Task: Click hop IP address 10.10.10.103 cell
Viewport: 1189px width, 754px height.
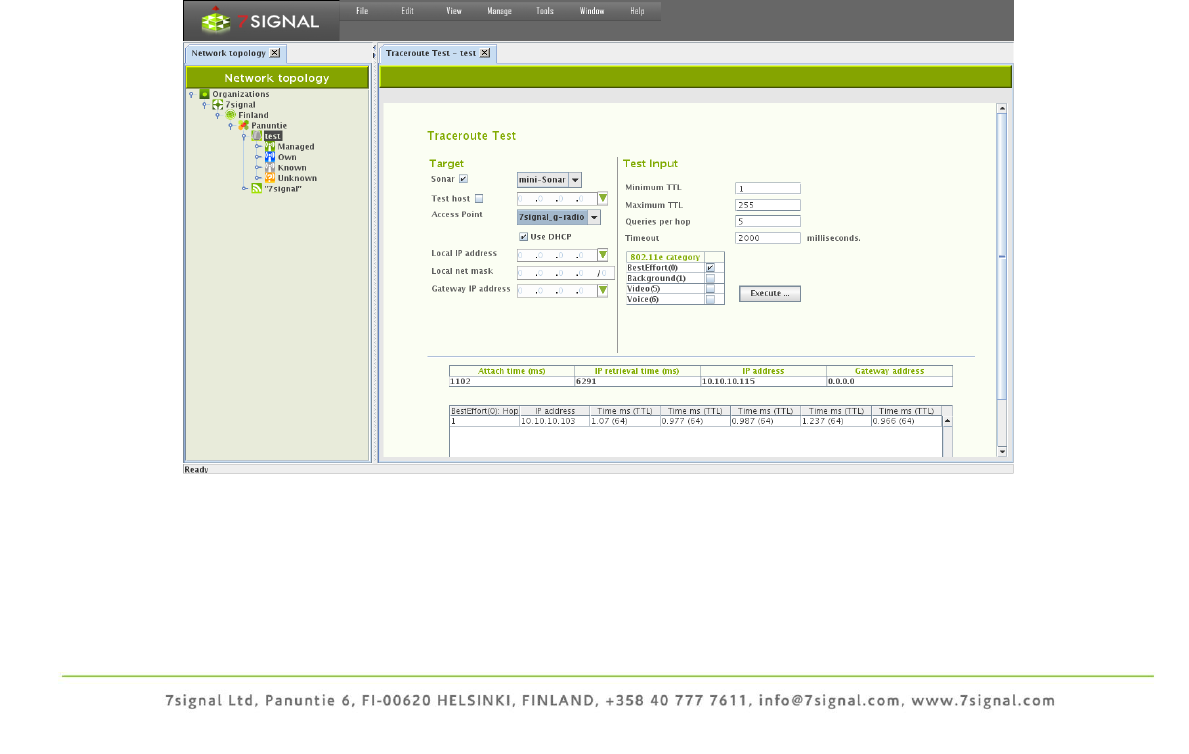Action: click(x=554, y=421)
